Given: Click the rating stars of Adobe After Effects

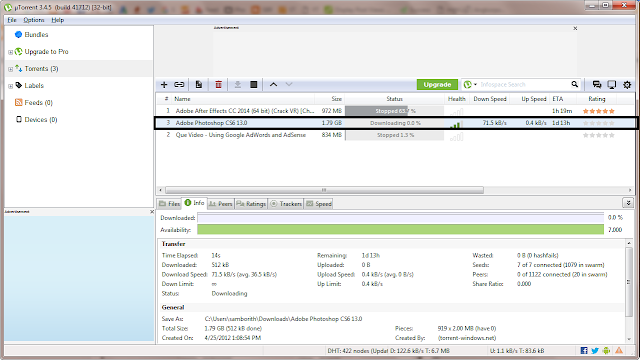Looking at the screenshot, I should click(599, 111).
